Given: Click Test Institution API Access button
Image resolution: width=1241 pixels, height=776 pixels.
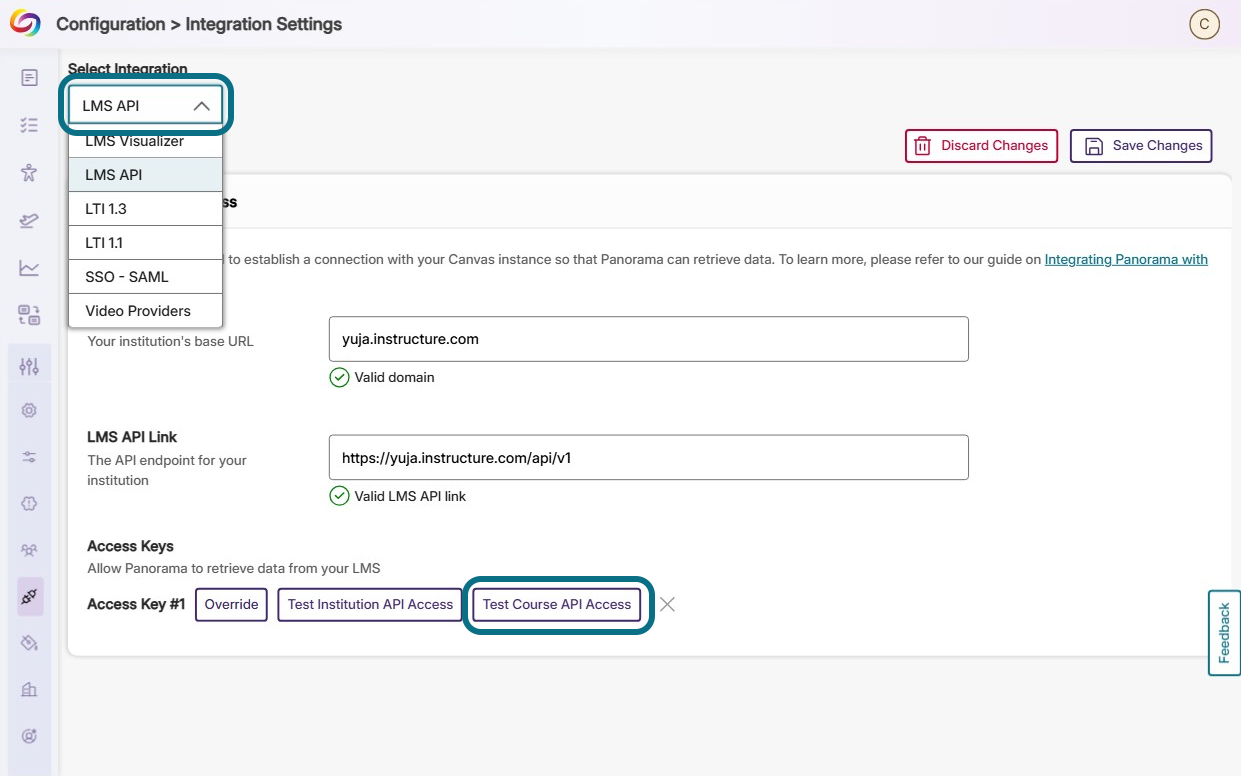Looking at the screenshot, I should point(370,604).
